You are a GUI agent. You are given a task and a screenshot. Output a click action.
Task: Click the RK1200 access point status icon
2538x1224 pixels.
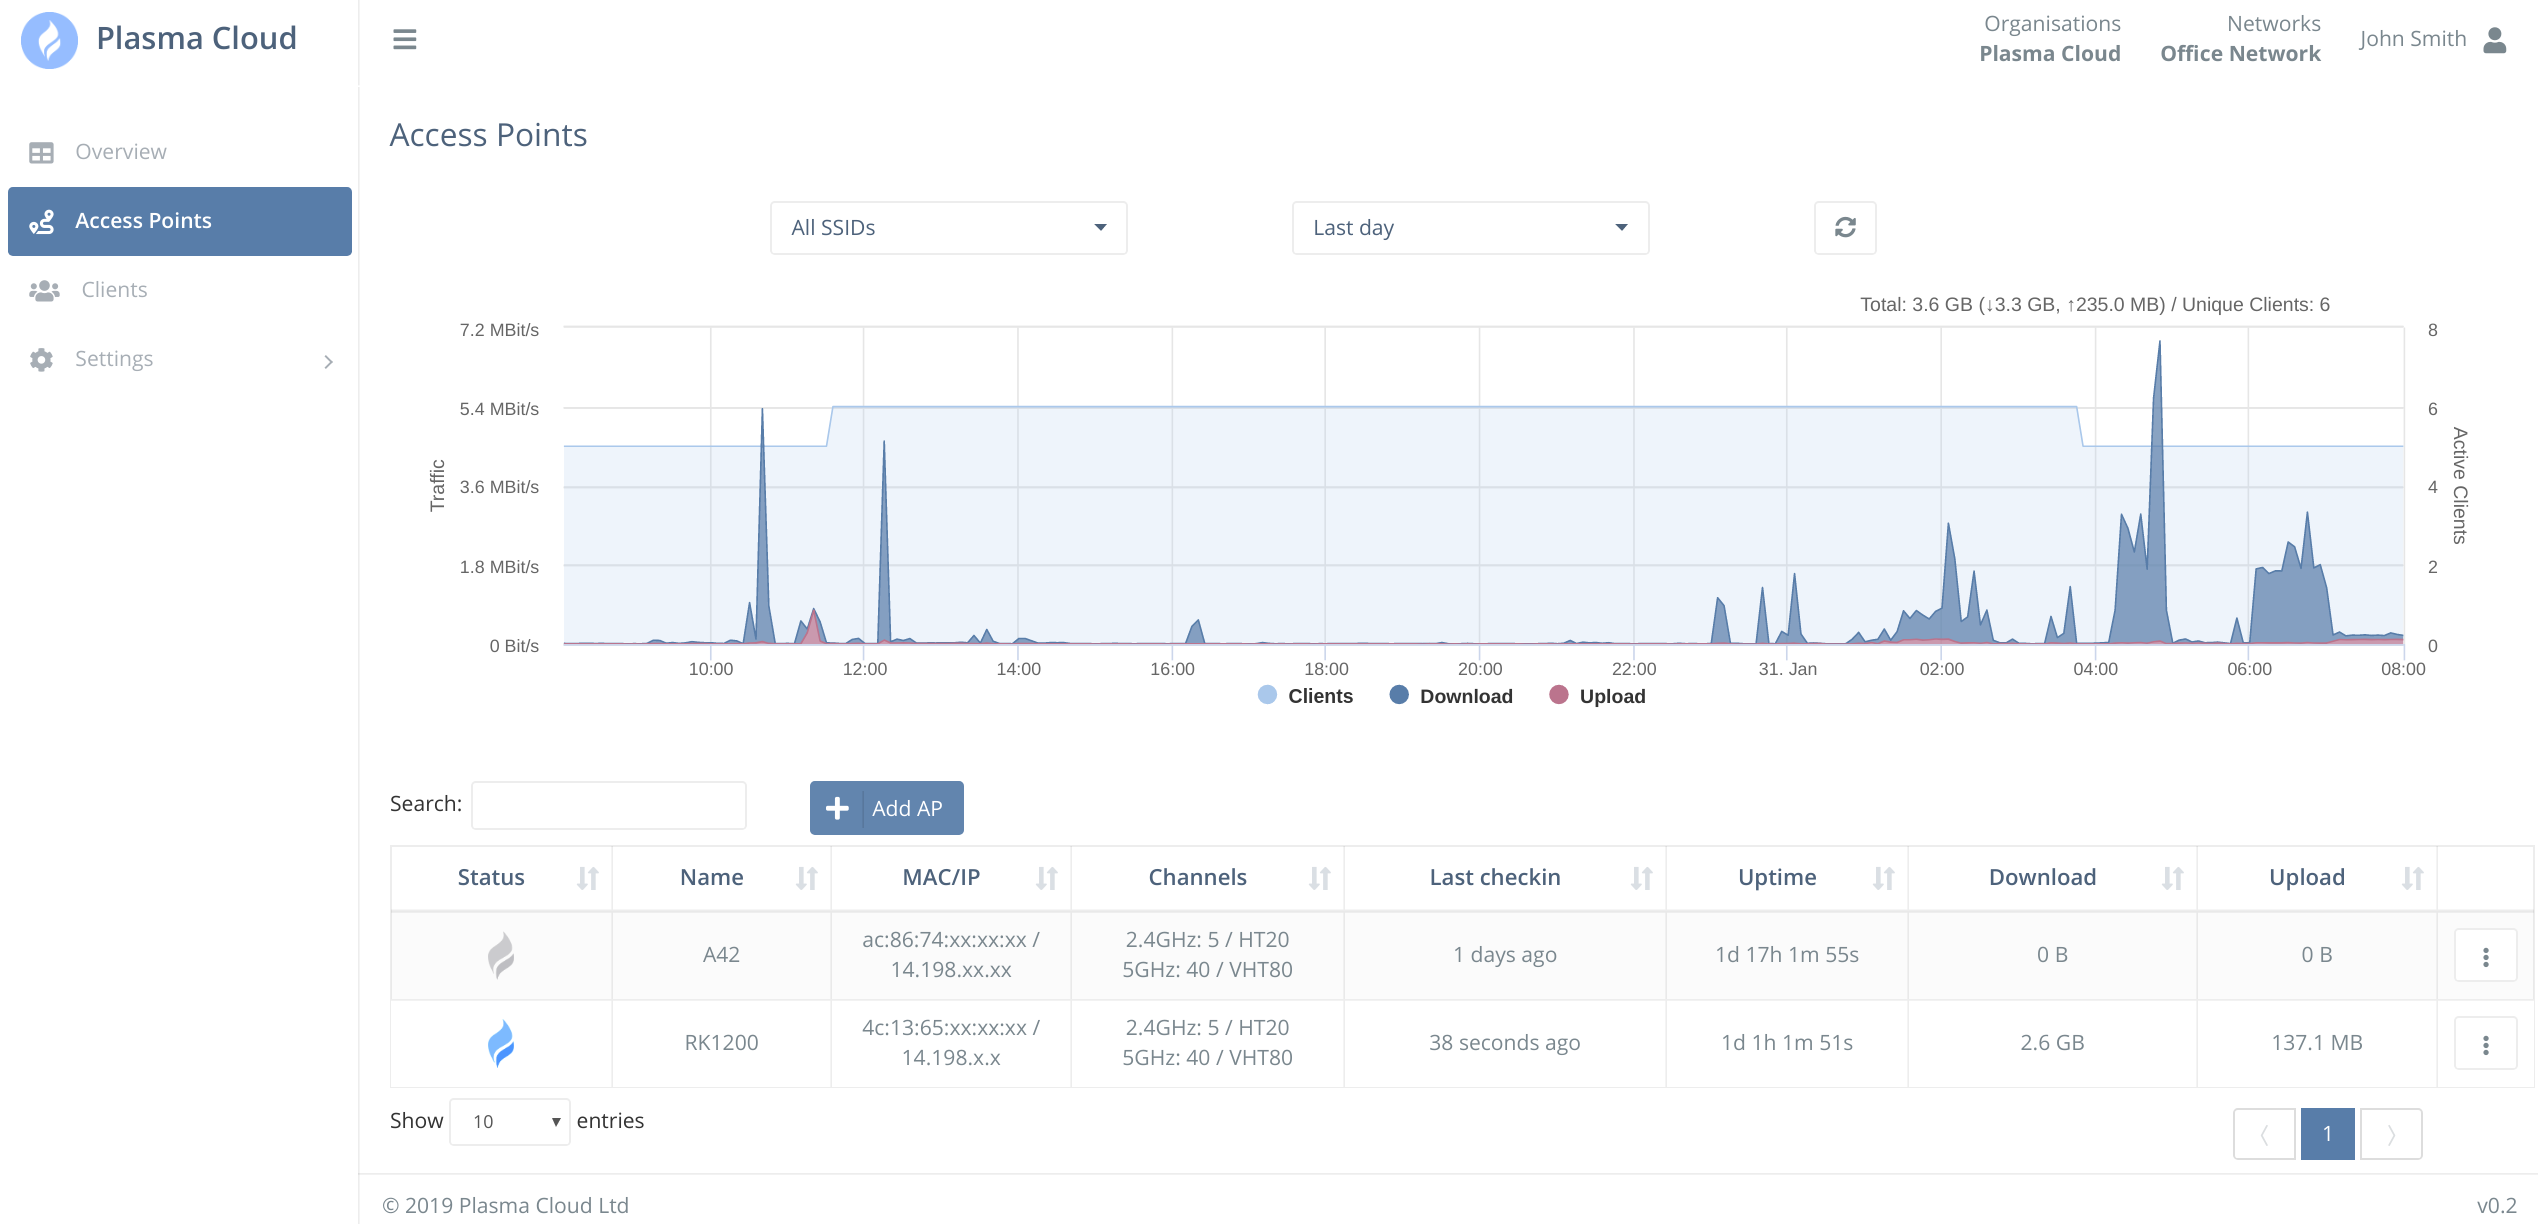click(502, 1041)
